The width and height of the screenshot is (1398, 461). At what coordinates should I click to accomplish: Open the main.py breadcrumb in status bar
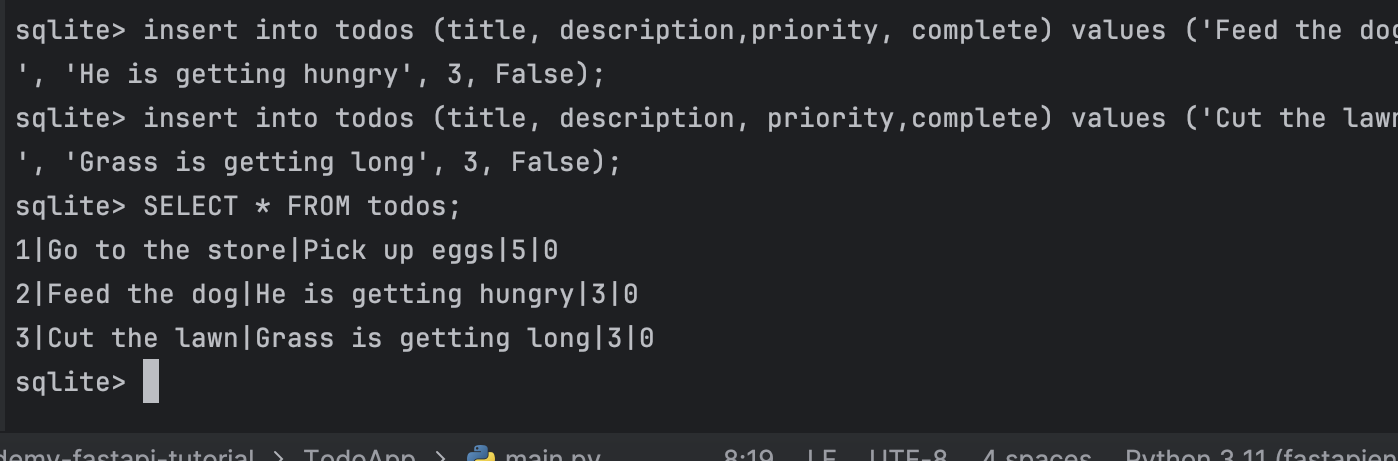(x=552, y=456)
